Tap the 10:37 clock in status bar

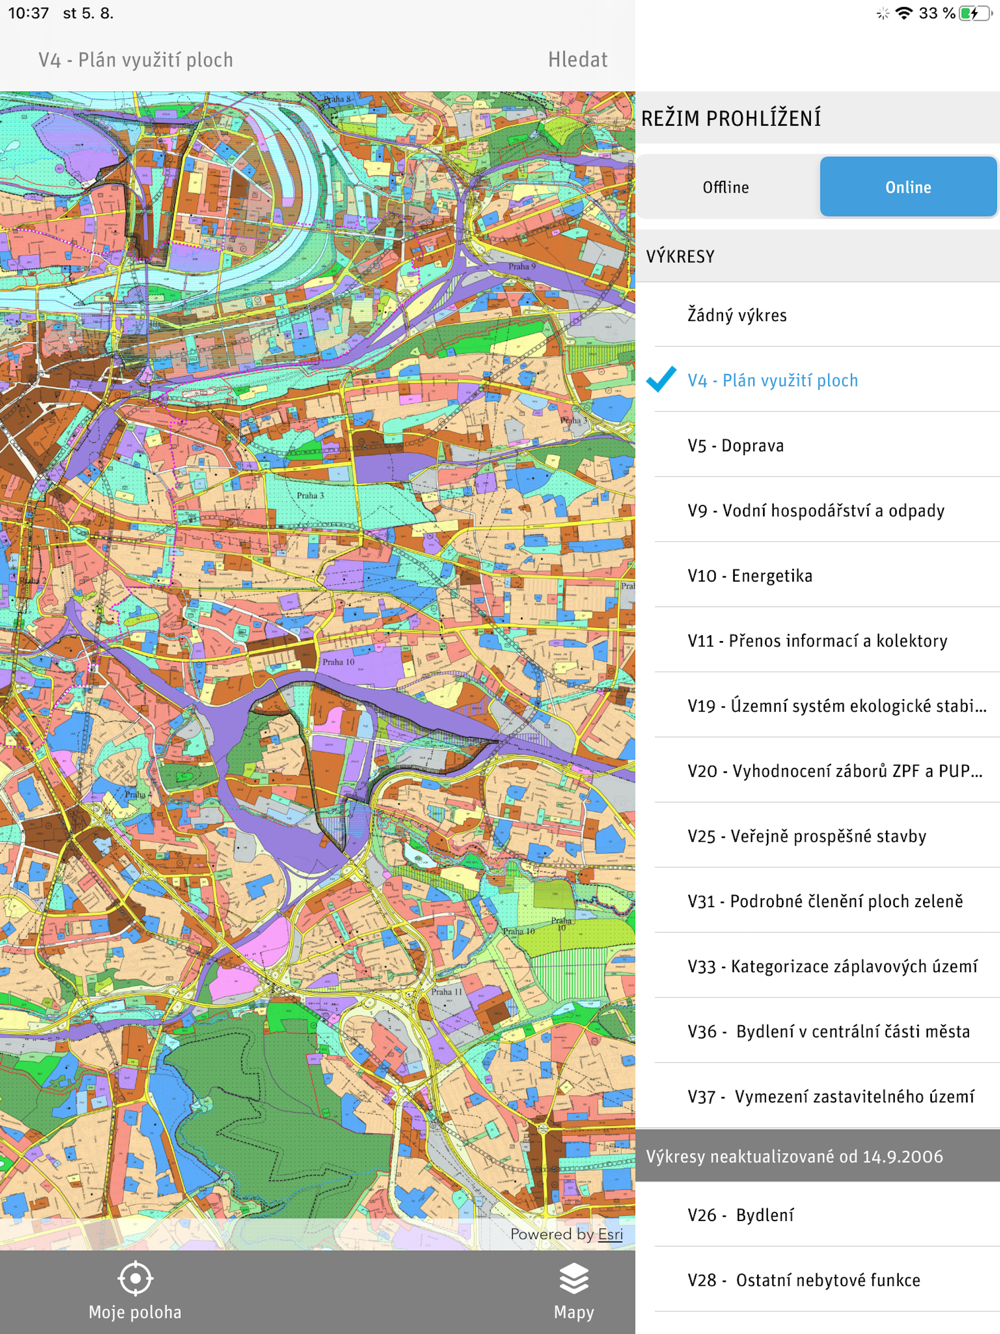[28, 13]
